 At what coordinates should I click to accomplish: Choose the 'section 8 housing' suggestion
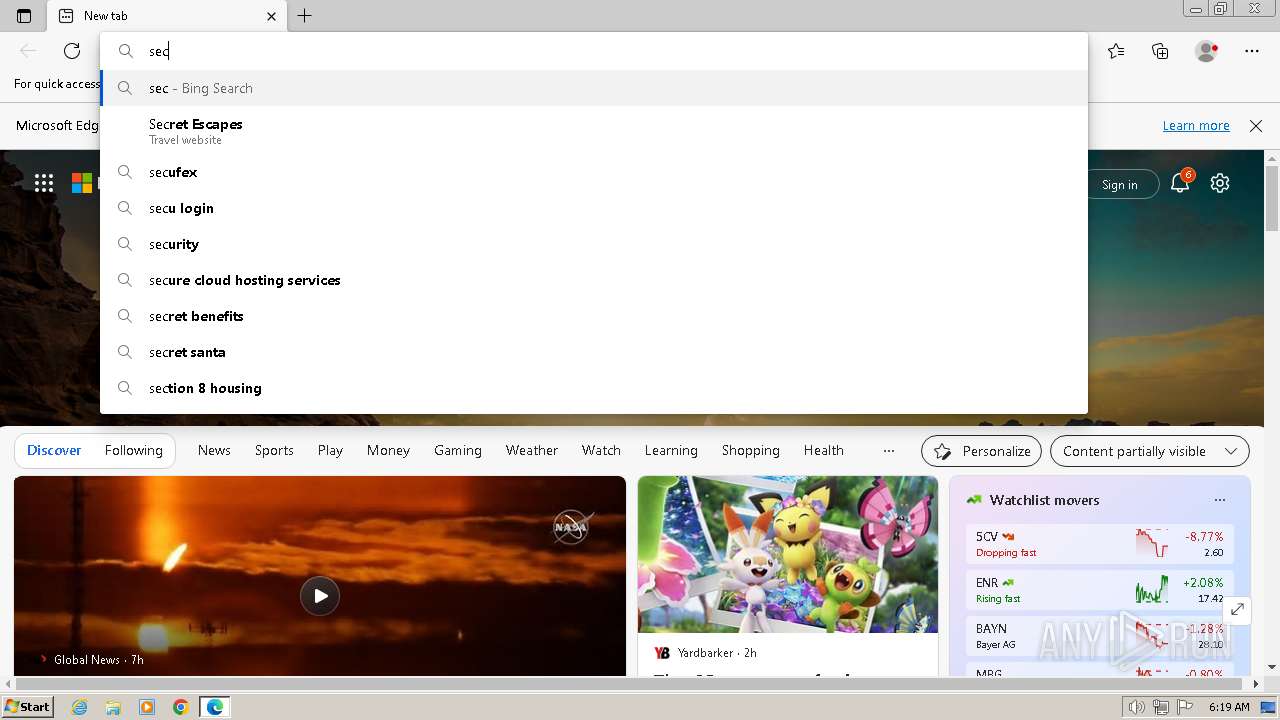coord(594,388)
